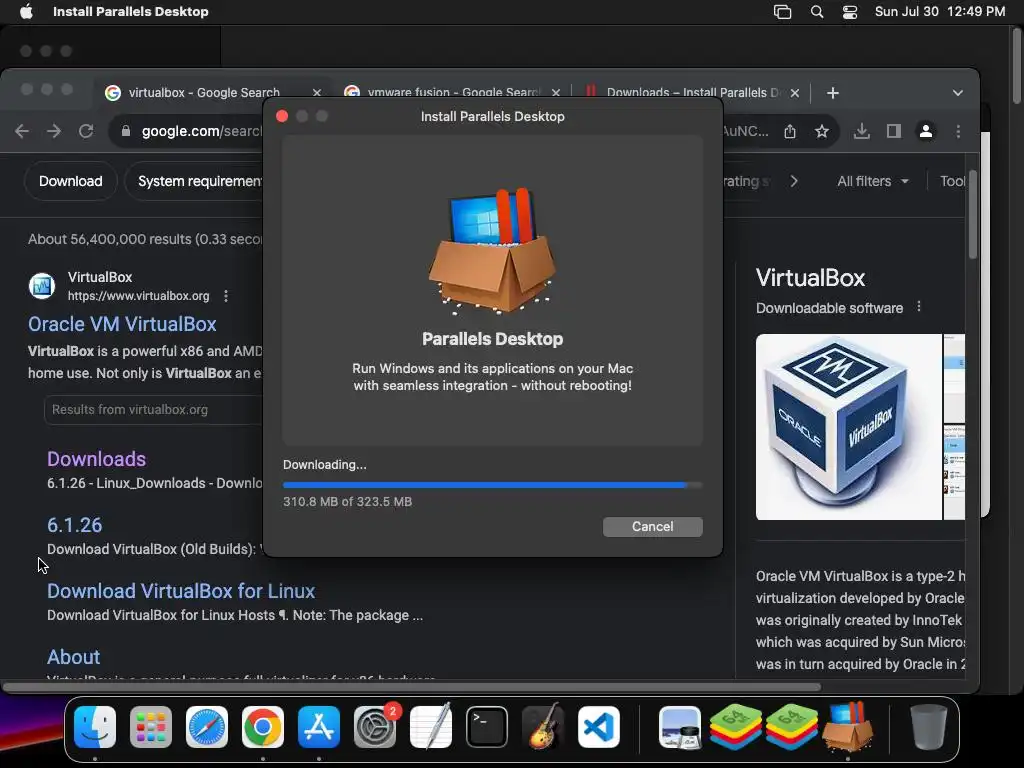Expand Chrome tab search dropdown
1024x768 pixels.
957,93
